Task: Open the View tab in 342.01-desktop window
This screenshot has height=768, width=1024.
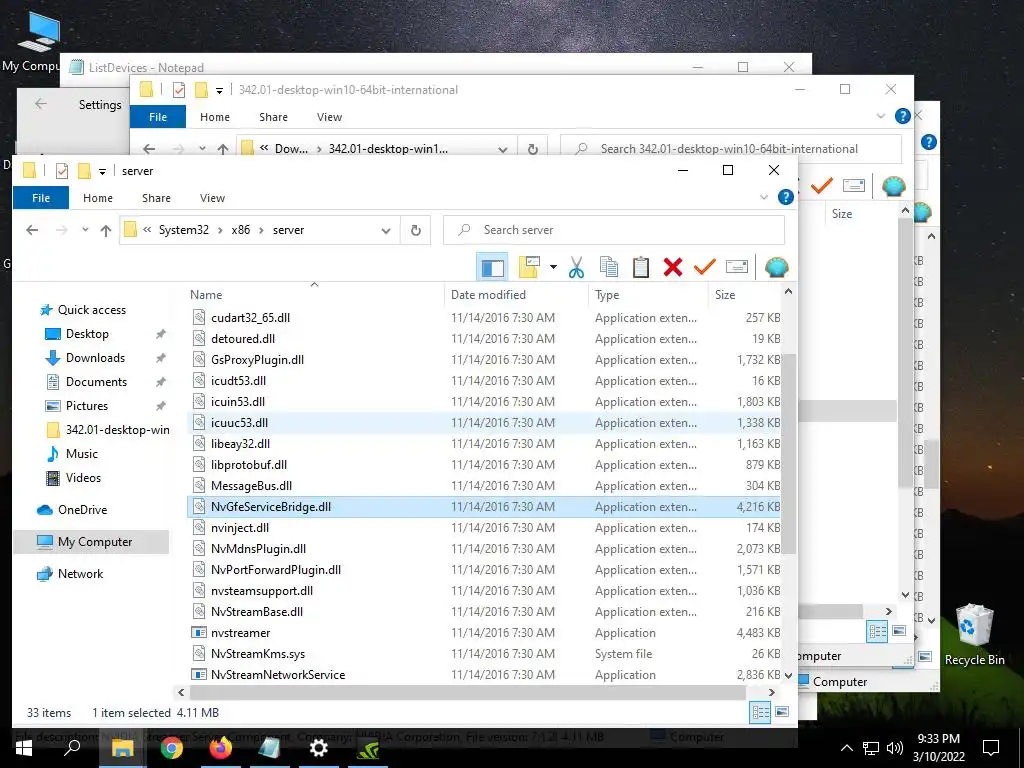Action: pyautogui.click(x=329, y=117)
